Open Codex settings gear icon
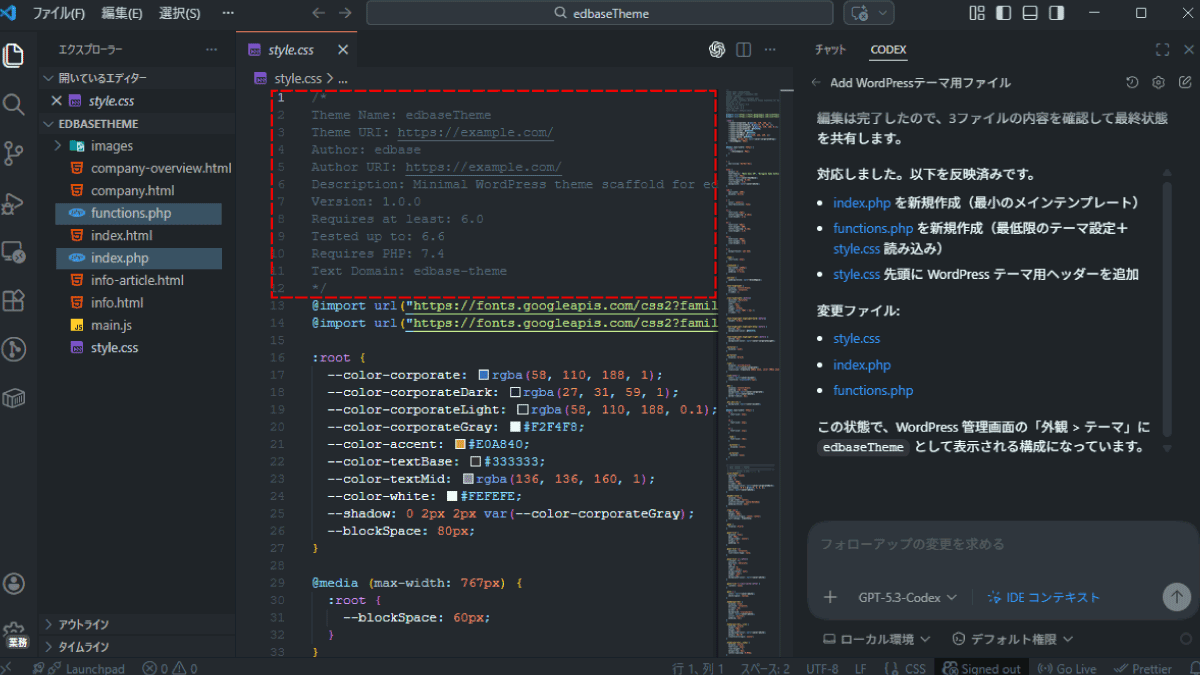The image size is (1200, 675). pyautogui.click(x=1159, y=83)
